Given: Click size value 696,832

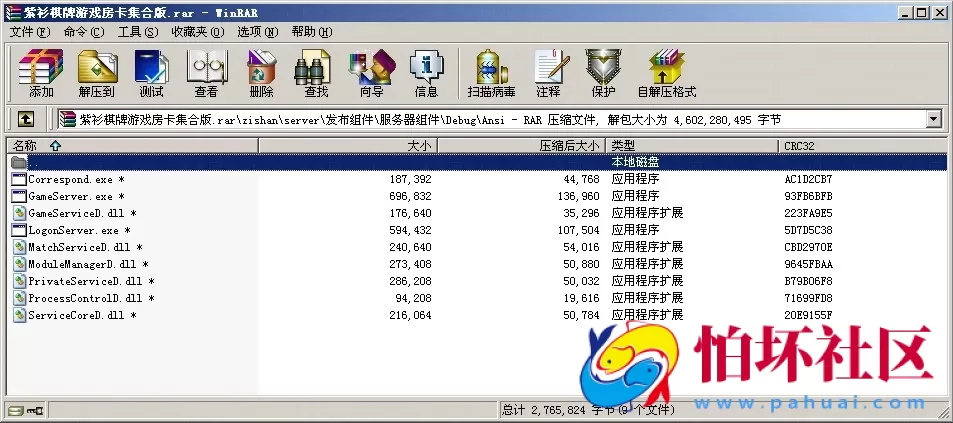Looking at the screenshot, I should (410, 196).
